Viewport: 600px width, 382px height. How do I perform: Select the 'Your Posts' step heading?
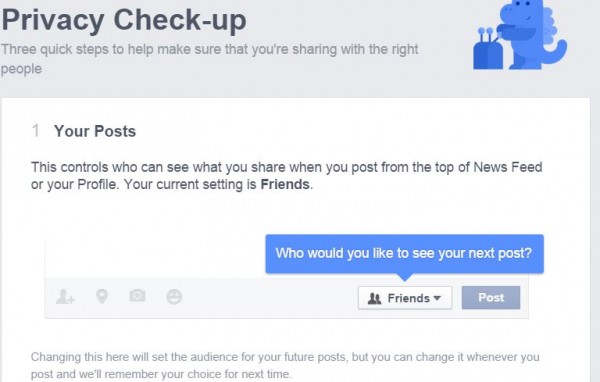(x=95, y=131)
